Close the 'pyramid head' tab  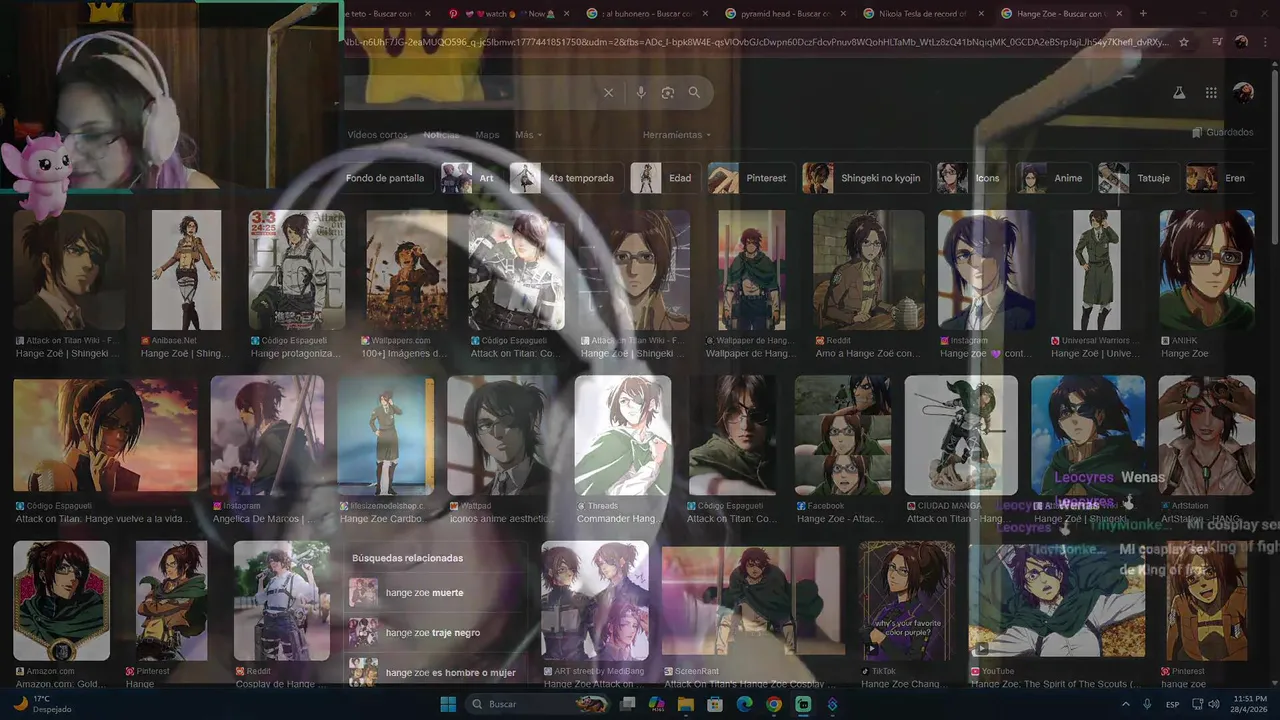841,14
